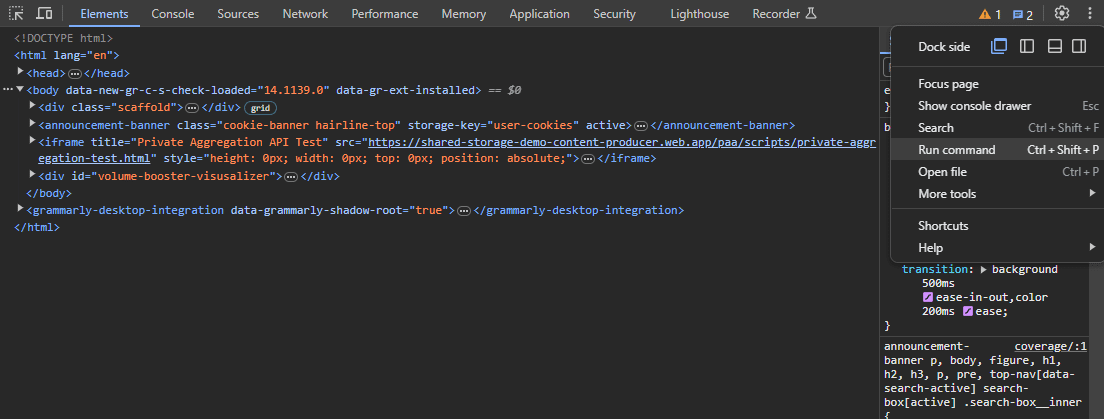1104x419 pixels.
Task: Switch to the Sources tab
Action: click(238, 14)
